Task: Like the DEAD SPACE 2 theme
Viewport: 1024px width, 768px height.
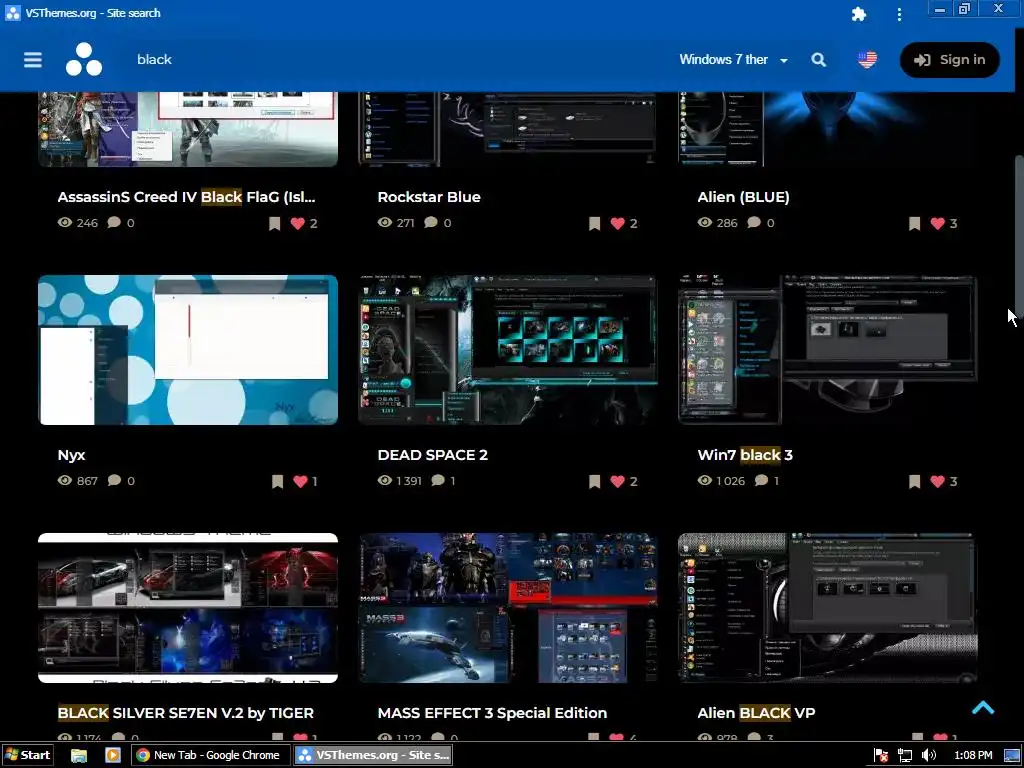Action: (x=618, y=481)
